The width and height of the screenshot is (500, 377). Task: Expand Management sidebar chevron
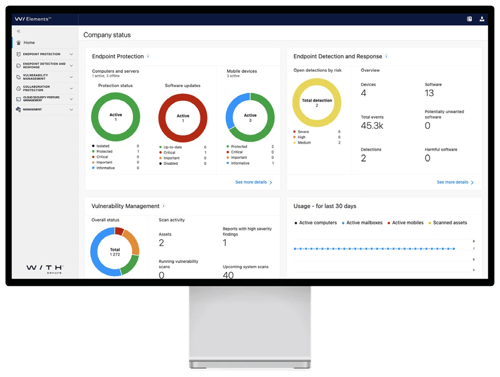point(71,109)
